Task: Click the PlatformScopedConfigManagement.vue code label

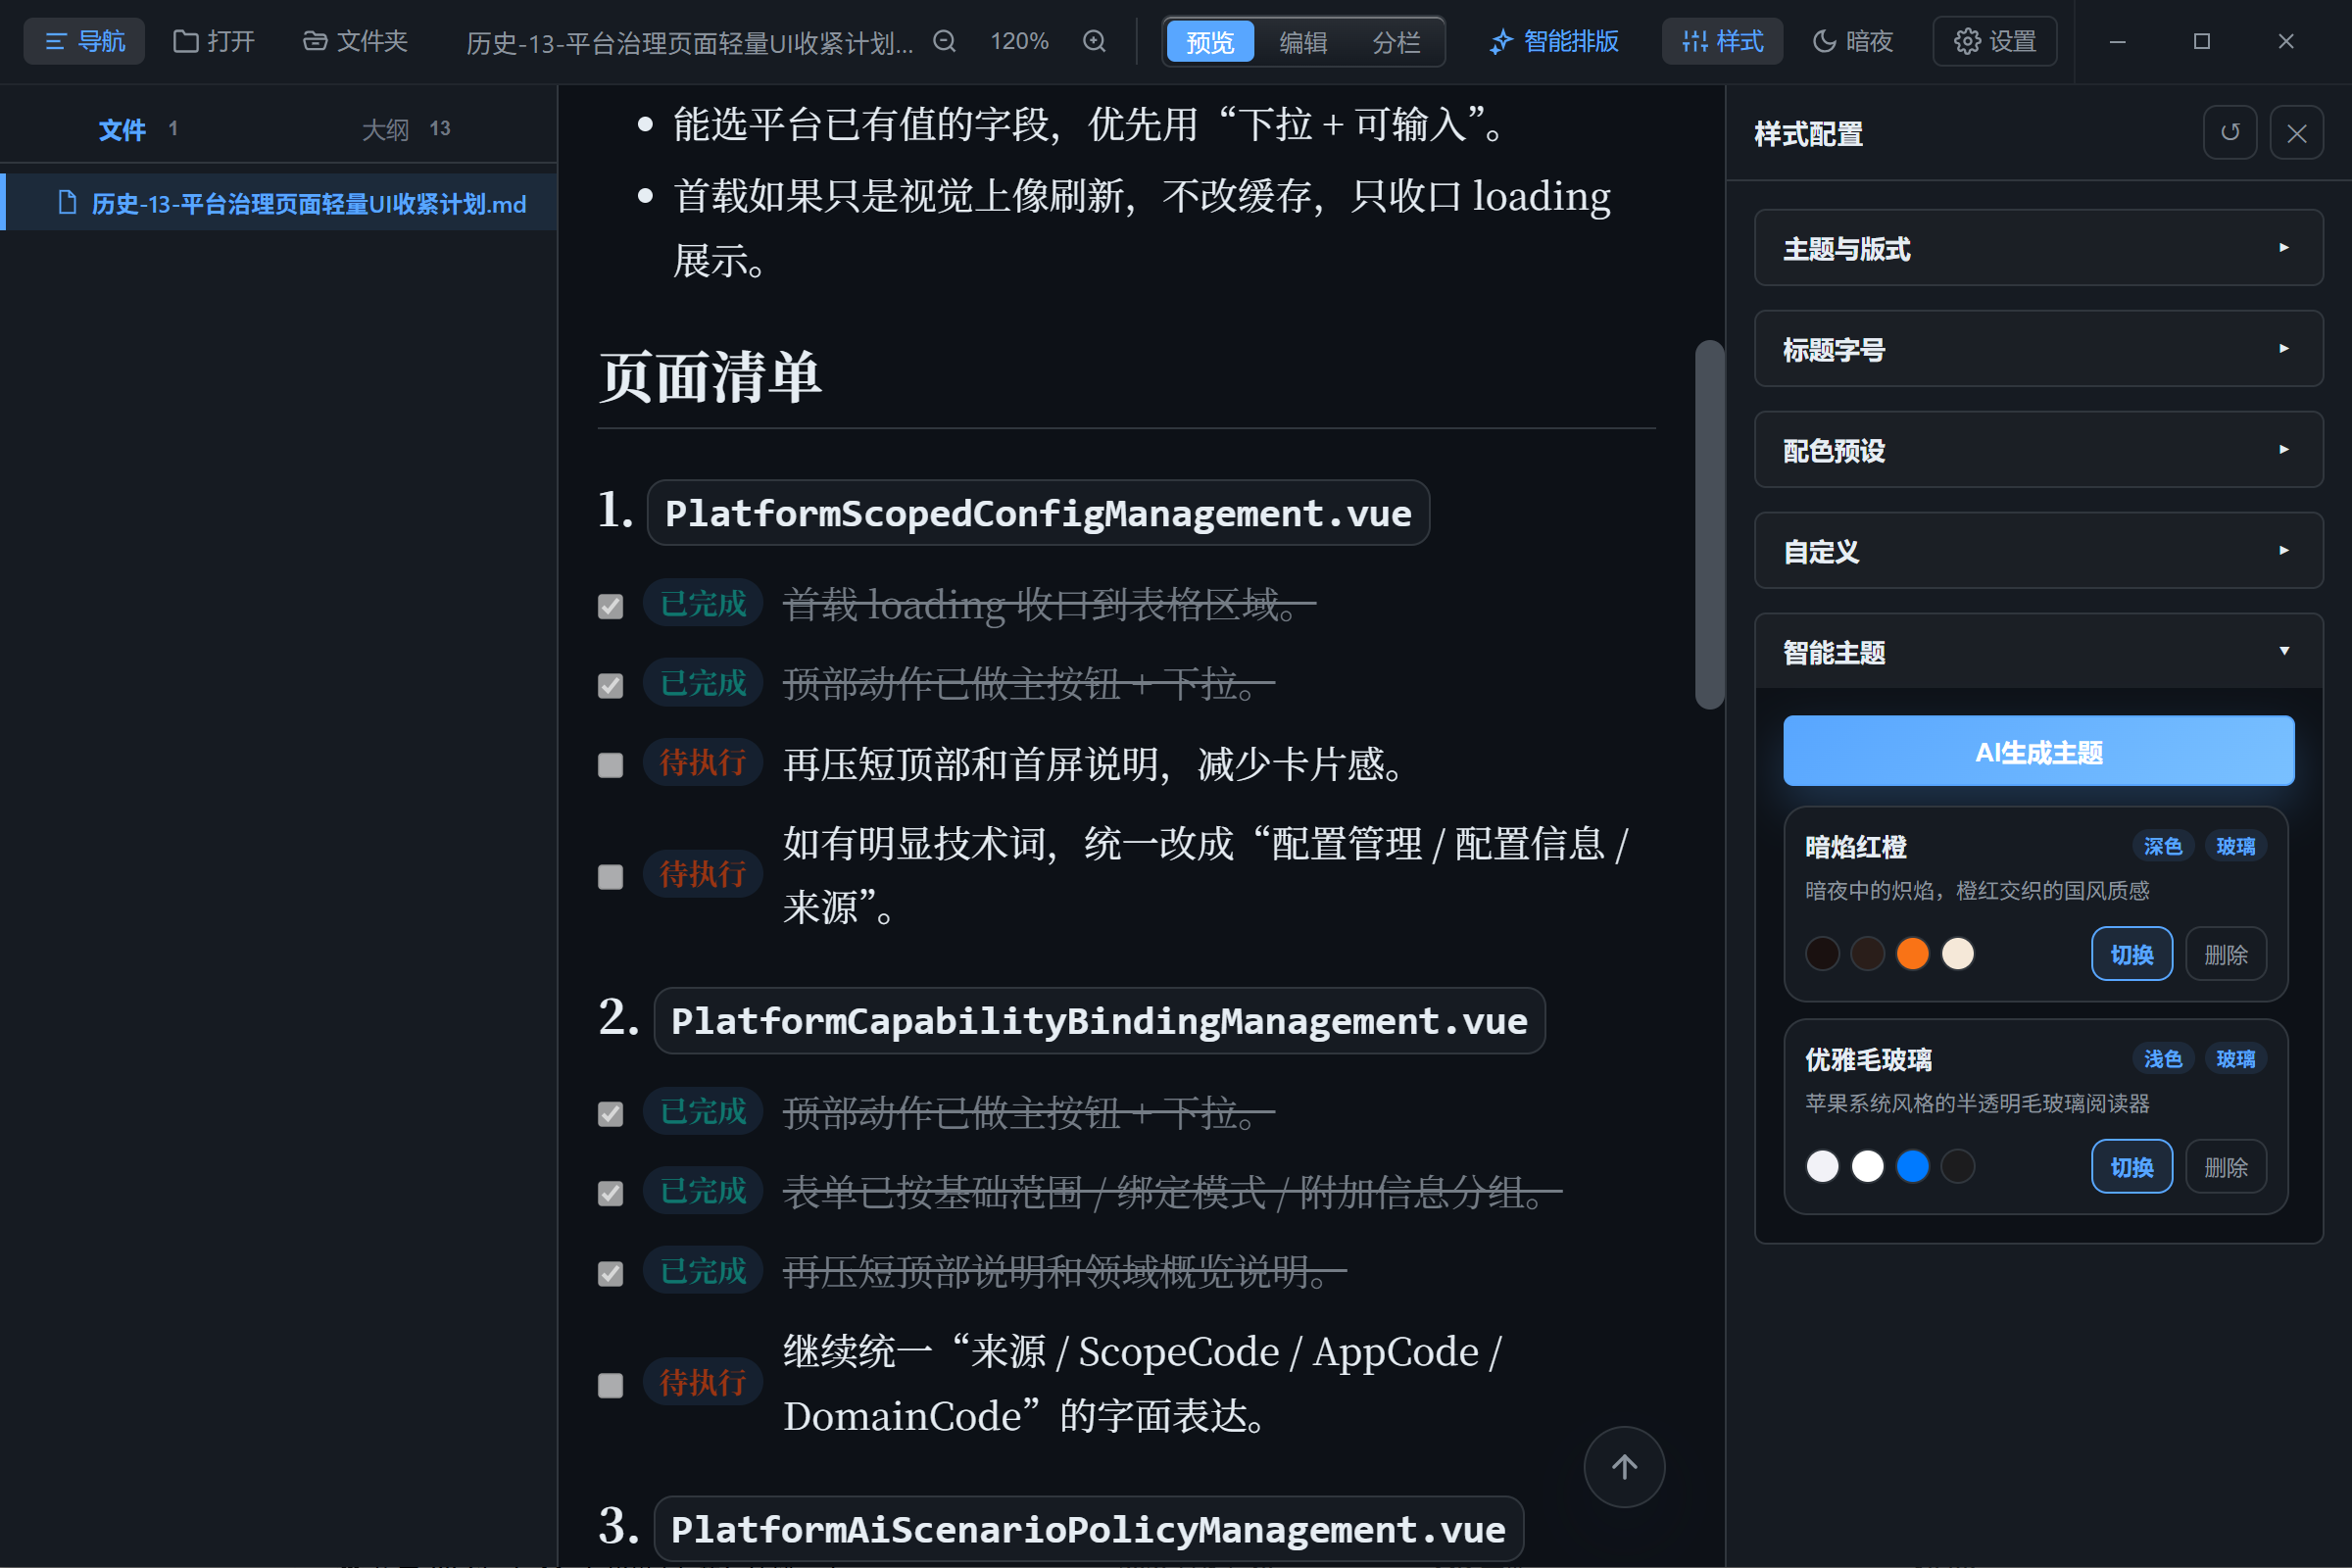Action: pyautogui.click(x=1038, y=513)
